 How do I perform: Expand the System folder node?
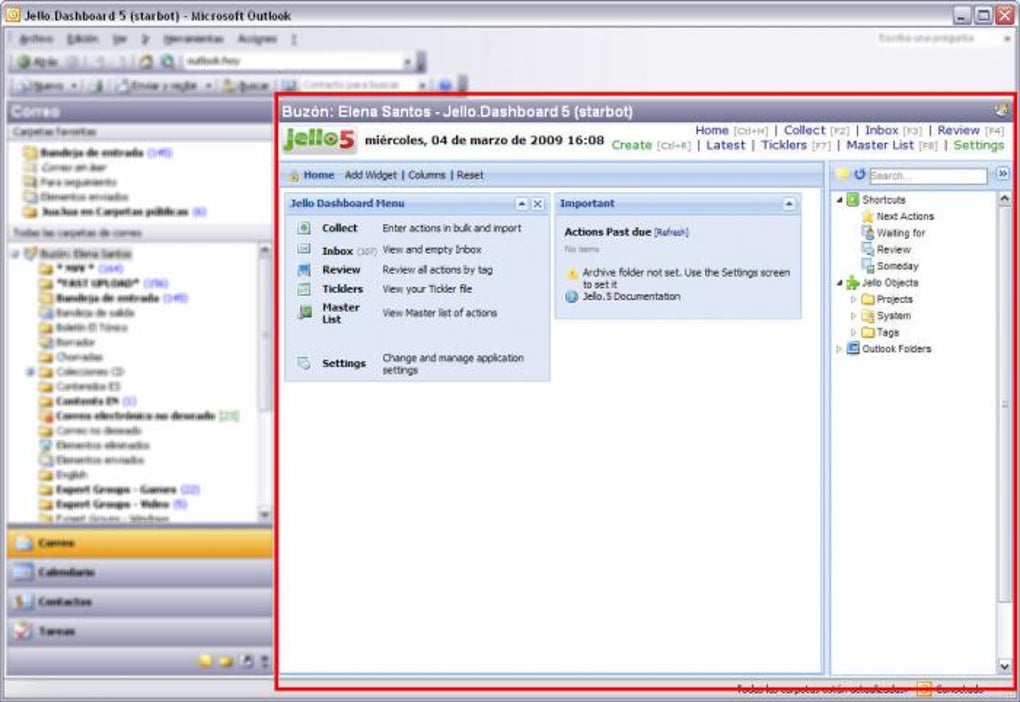point(853,316)
